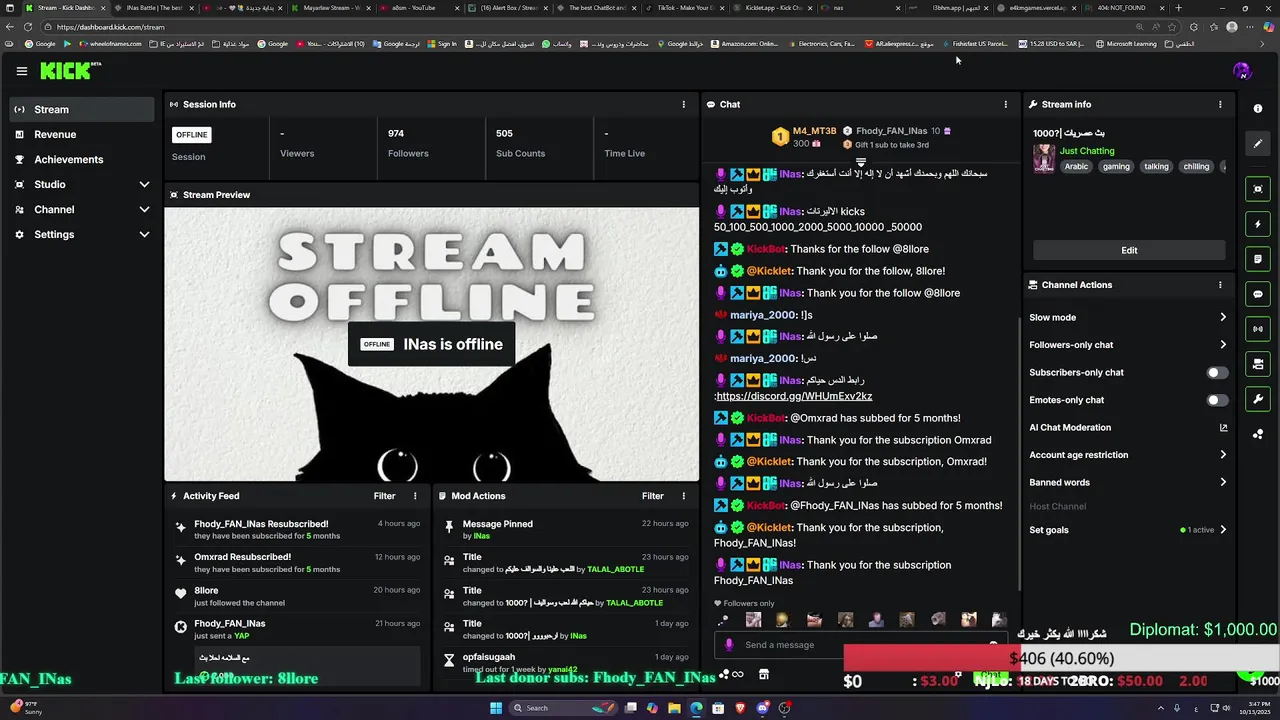Image resolution: width=1280 pixels, height=720 pixels.
Task: Expand the Studio sidebar section
Action: tap(82, 185)
